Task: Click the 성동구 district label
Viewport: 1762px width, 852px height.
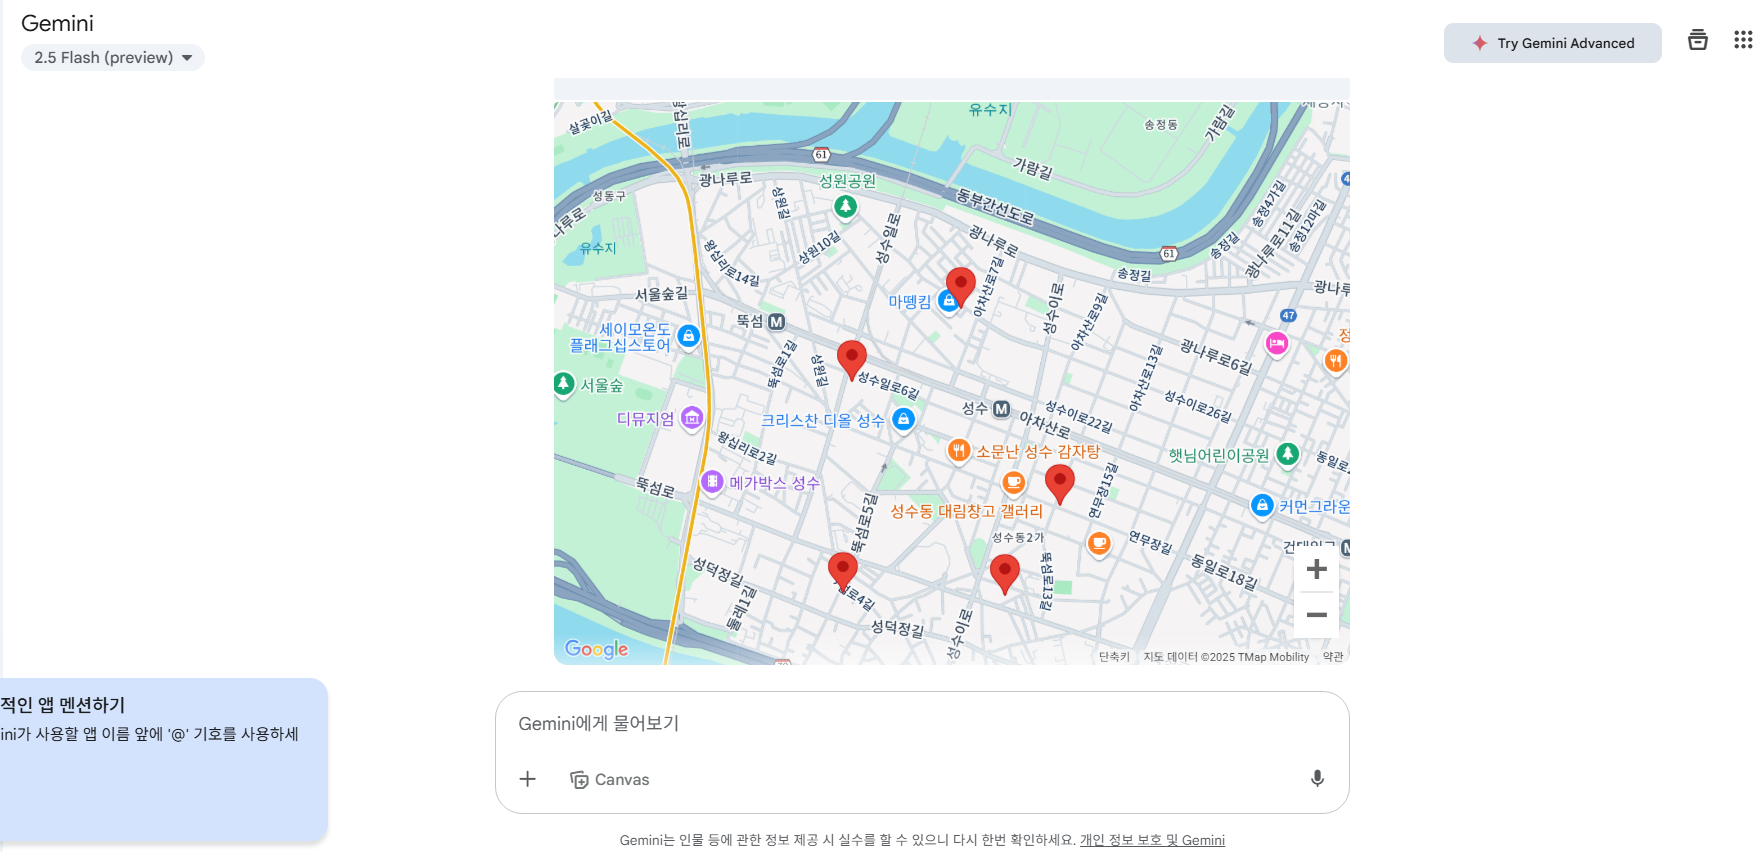Action: 609,196
